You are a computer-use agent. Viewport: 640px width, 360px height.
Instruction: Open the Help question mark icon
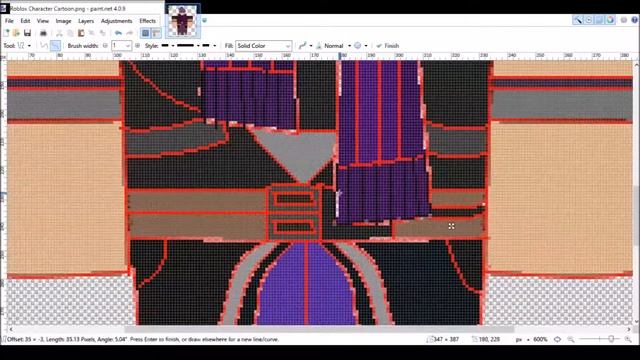[635, 20]
